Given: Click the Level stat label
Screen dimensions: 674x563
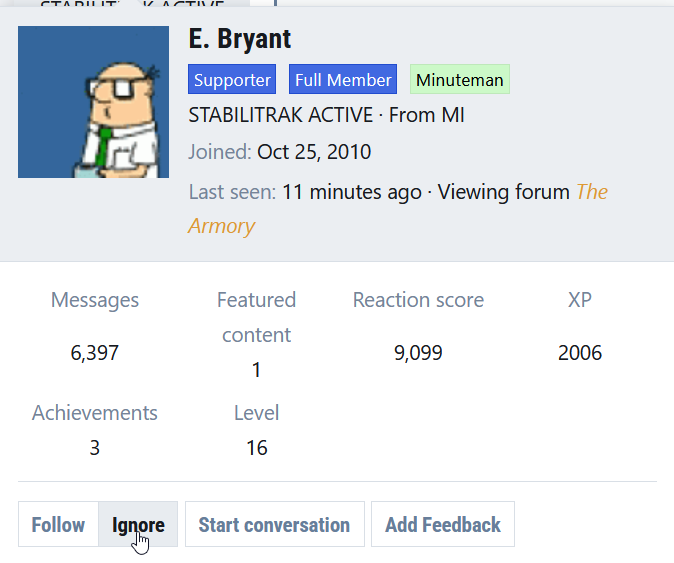Looking at the screenshot, I should [256, 413].
